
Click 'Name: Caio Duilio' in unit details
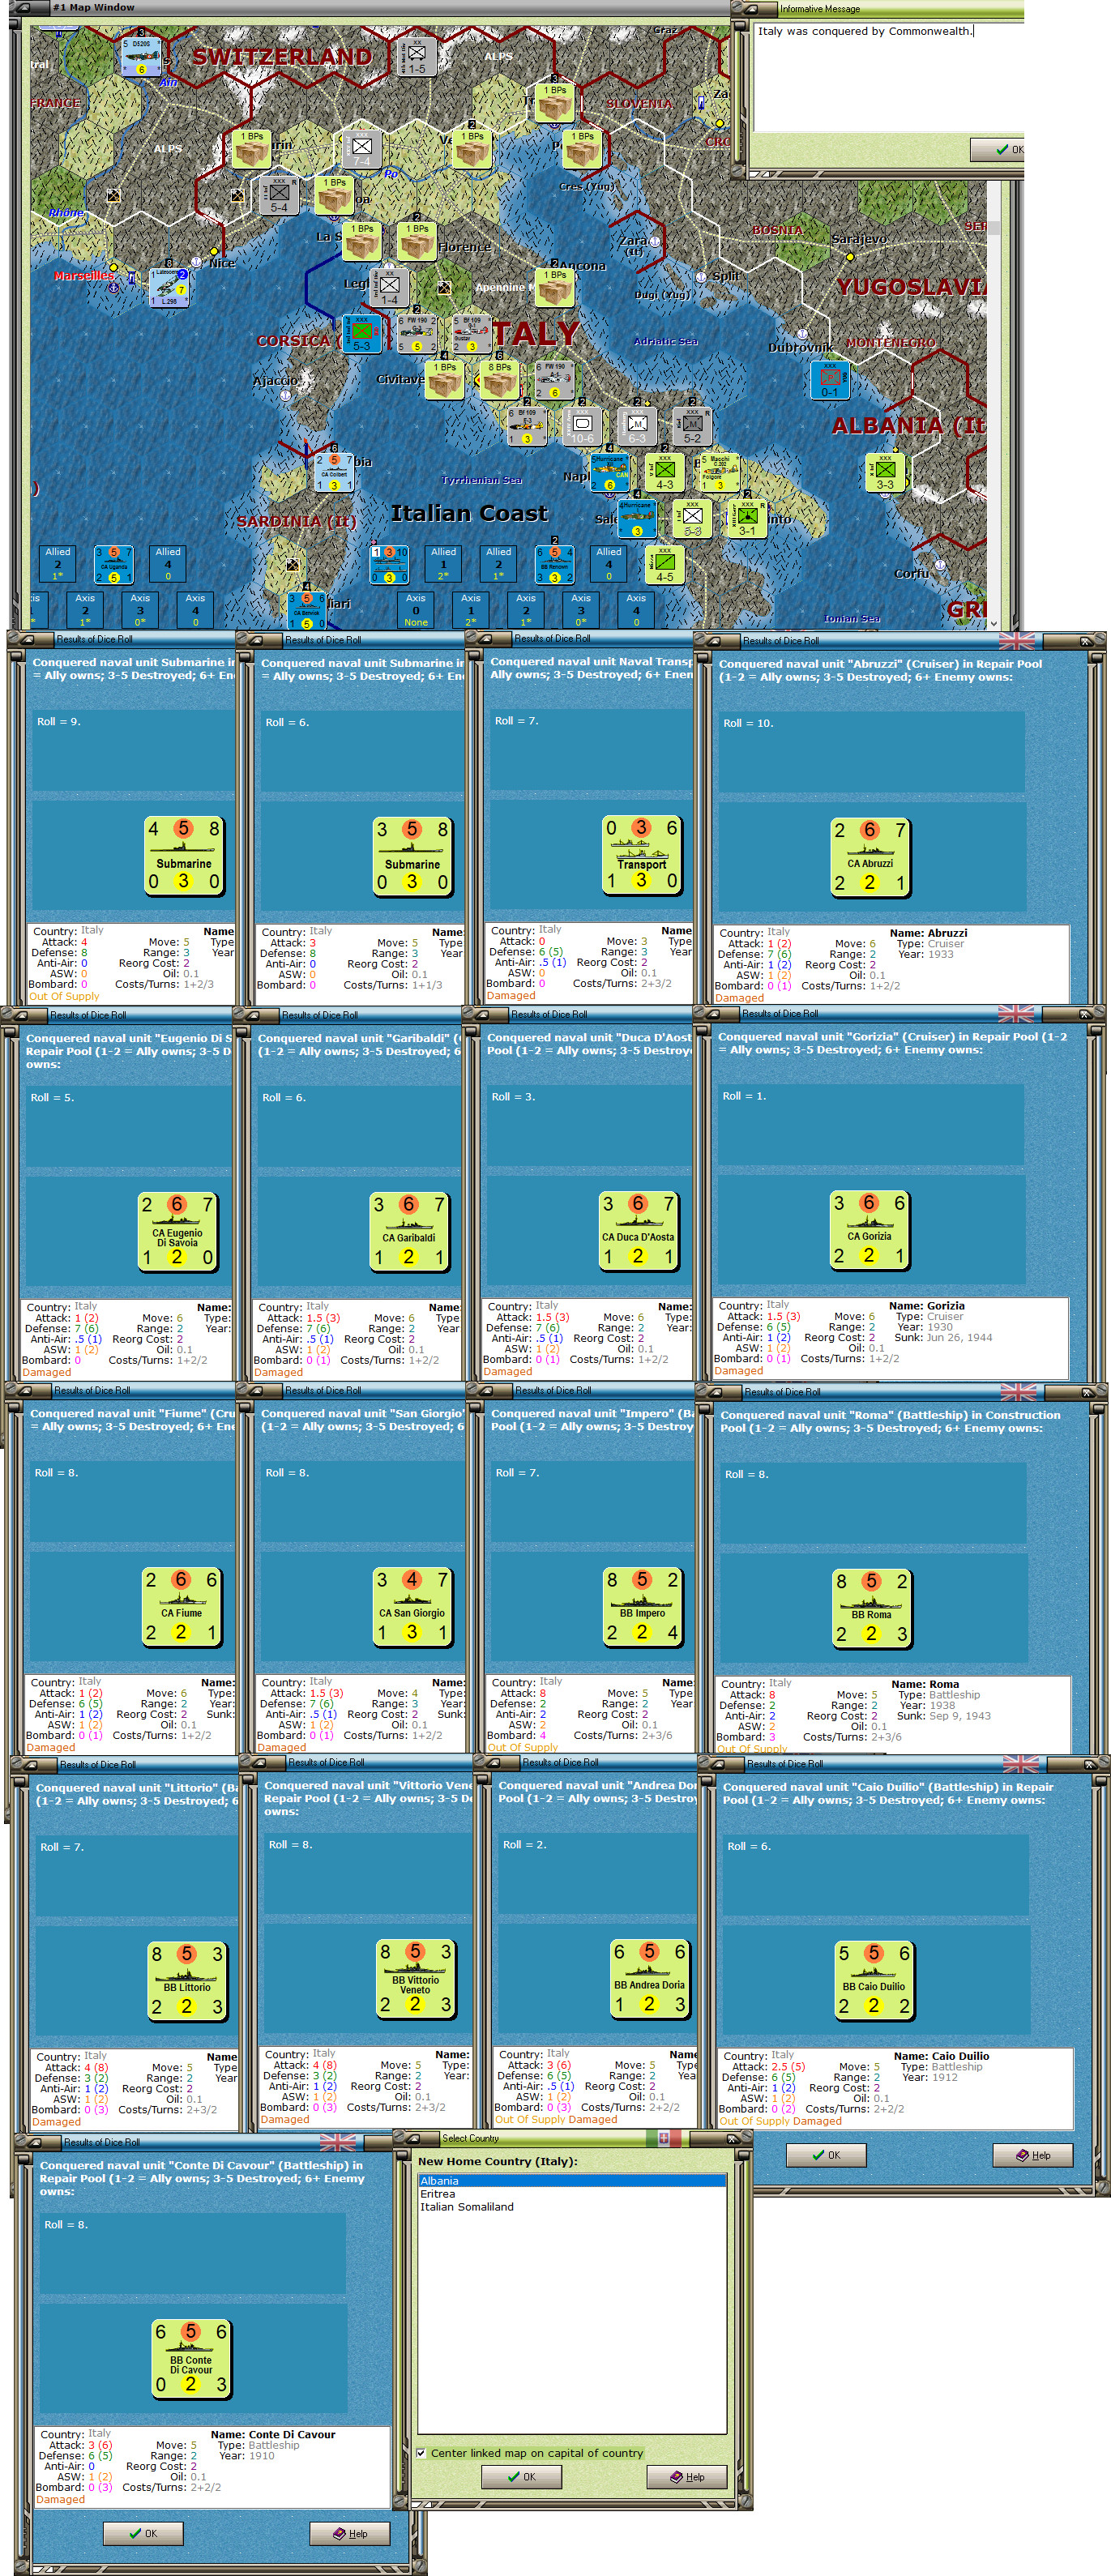[x=941, y=2056]
